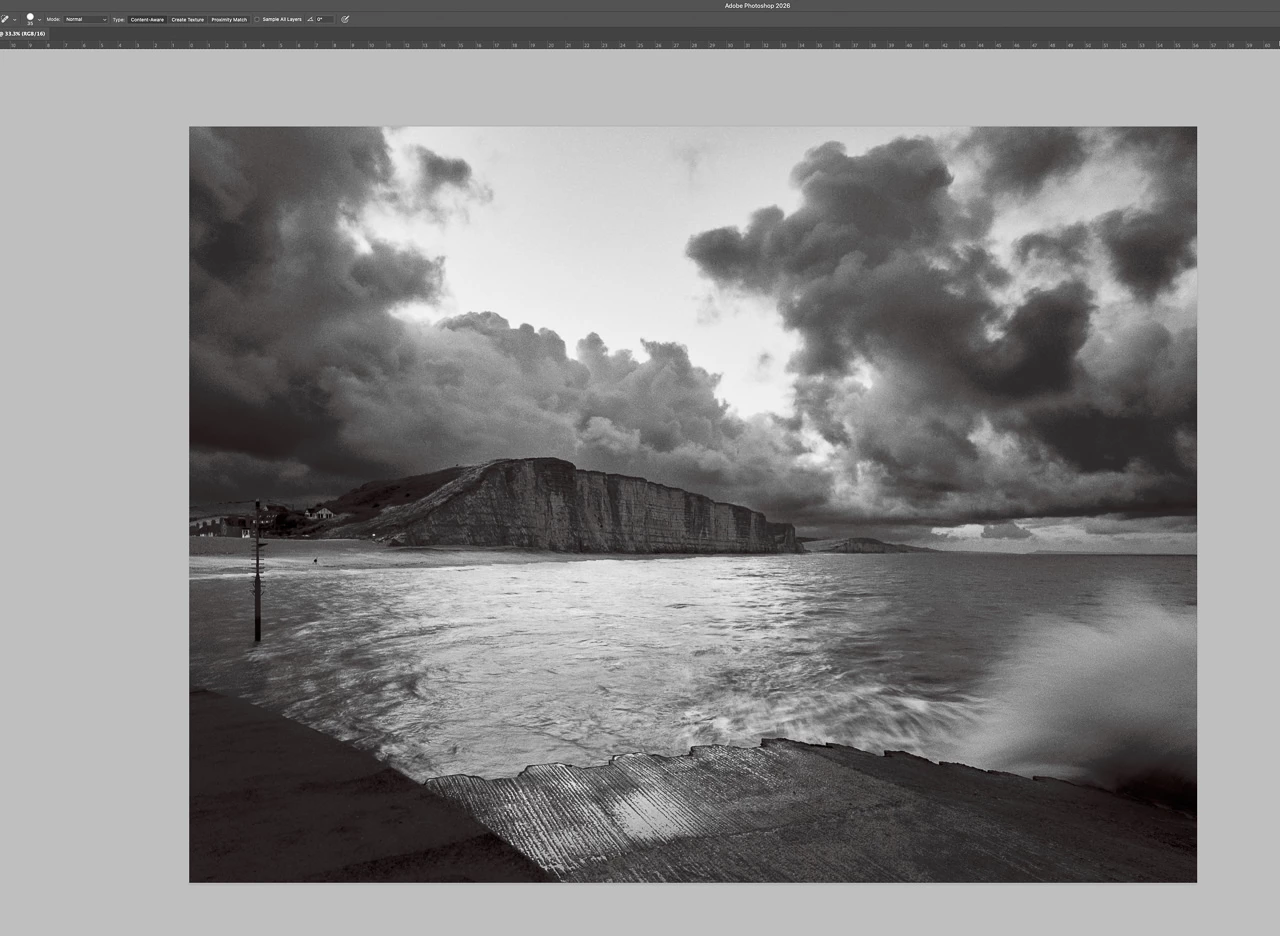The width and height of the screenshot is (1280, 936).
Task: Enable the Sample All Layers checkbox
Action: pyautogui.click(x=257, y=19)
